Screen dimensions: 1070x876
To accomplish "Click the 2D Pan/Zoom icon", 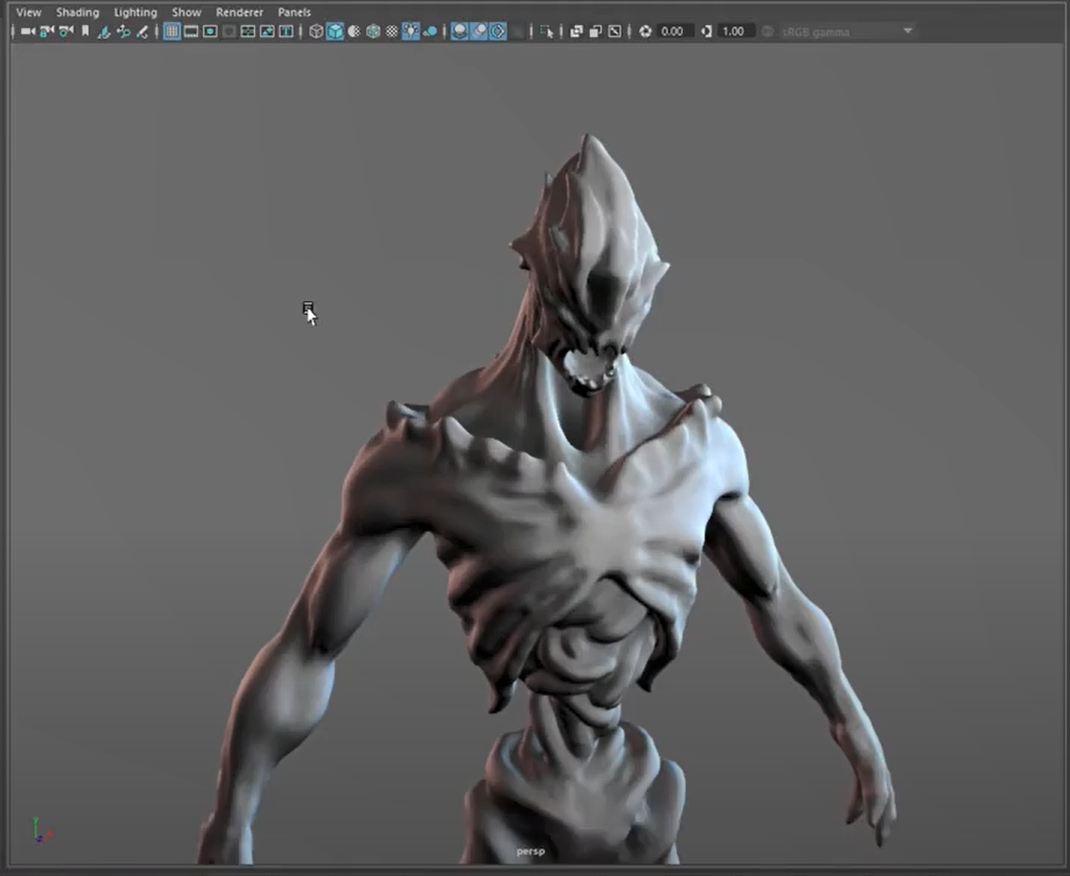I will click(123, 32).
